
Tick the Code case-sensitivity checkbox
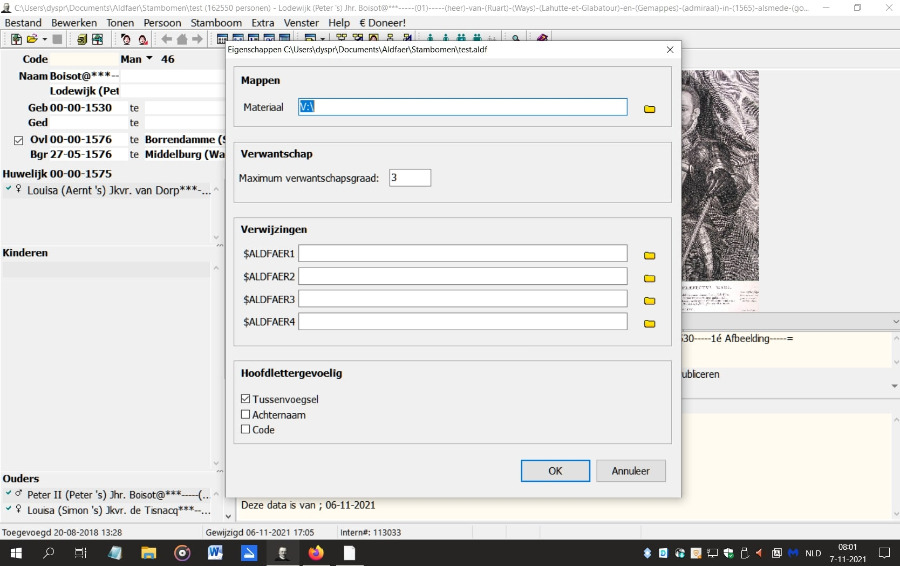pyautogui.click(x=246, y=429)
